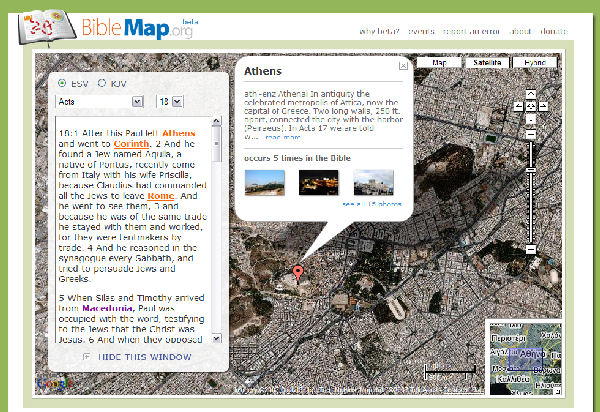Pan the map left arrow

point(518,106)
